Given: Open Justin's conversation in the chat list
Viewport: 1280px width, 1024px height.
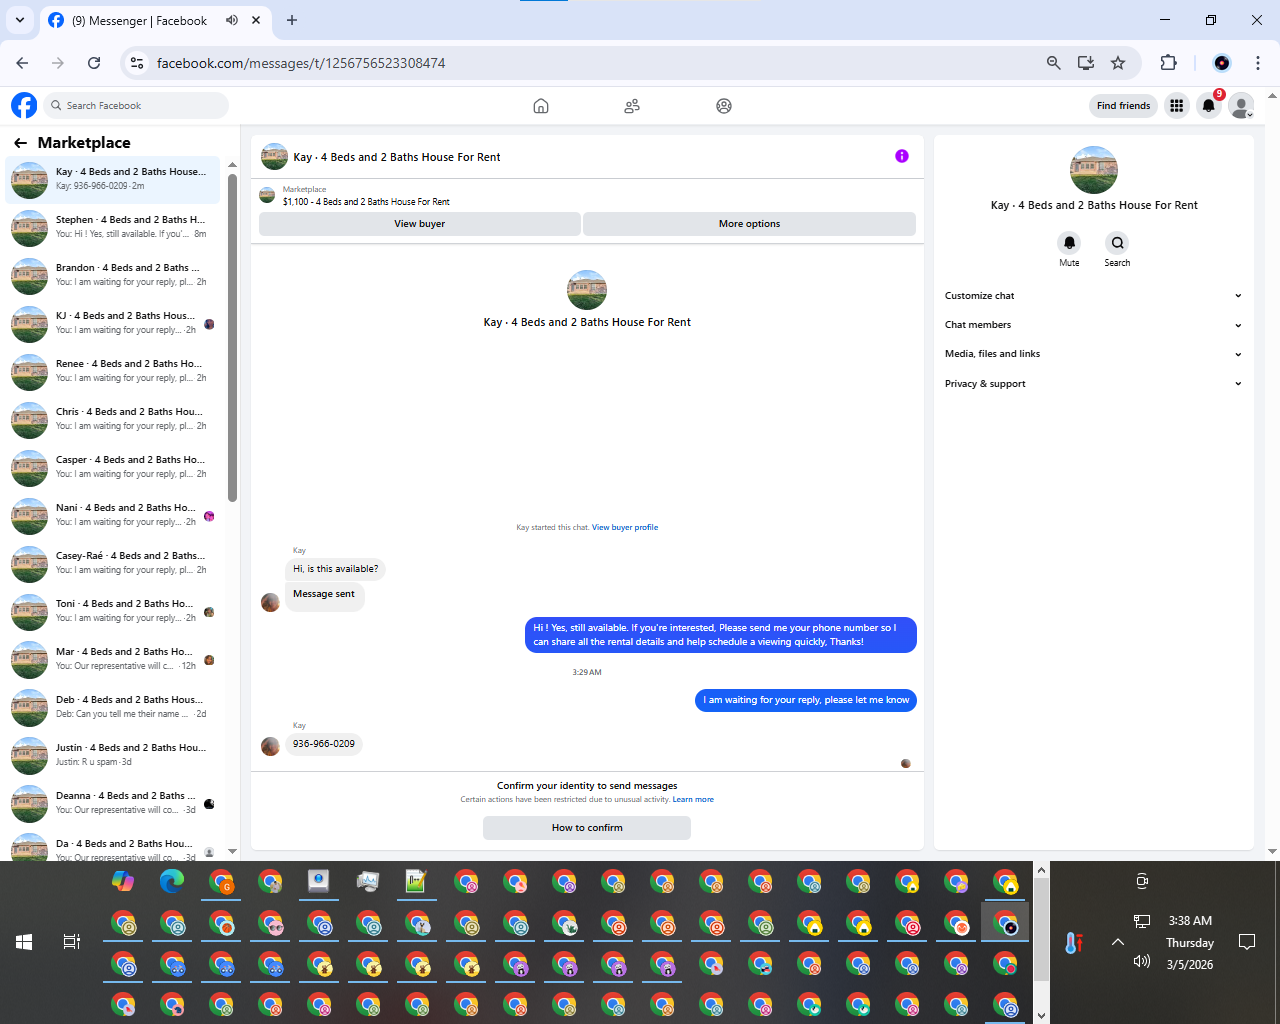Looking at the screenshot, I should coord(112,756).
